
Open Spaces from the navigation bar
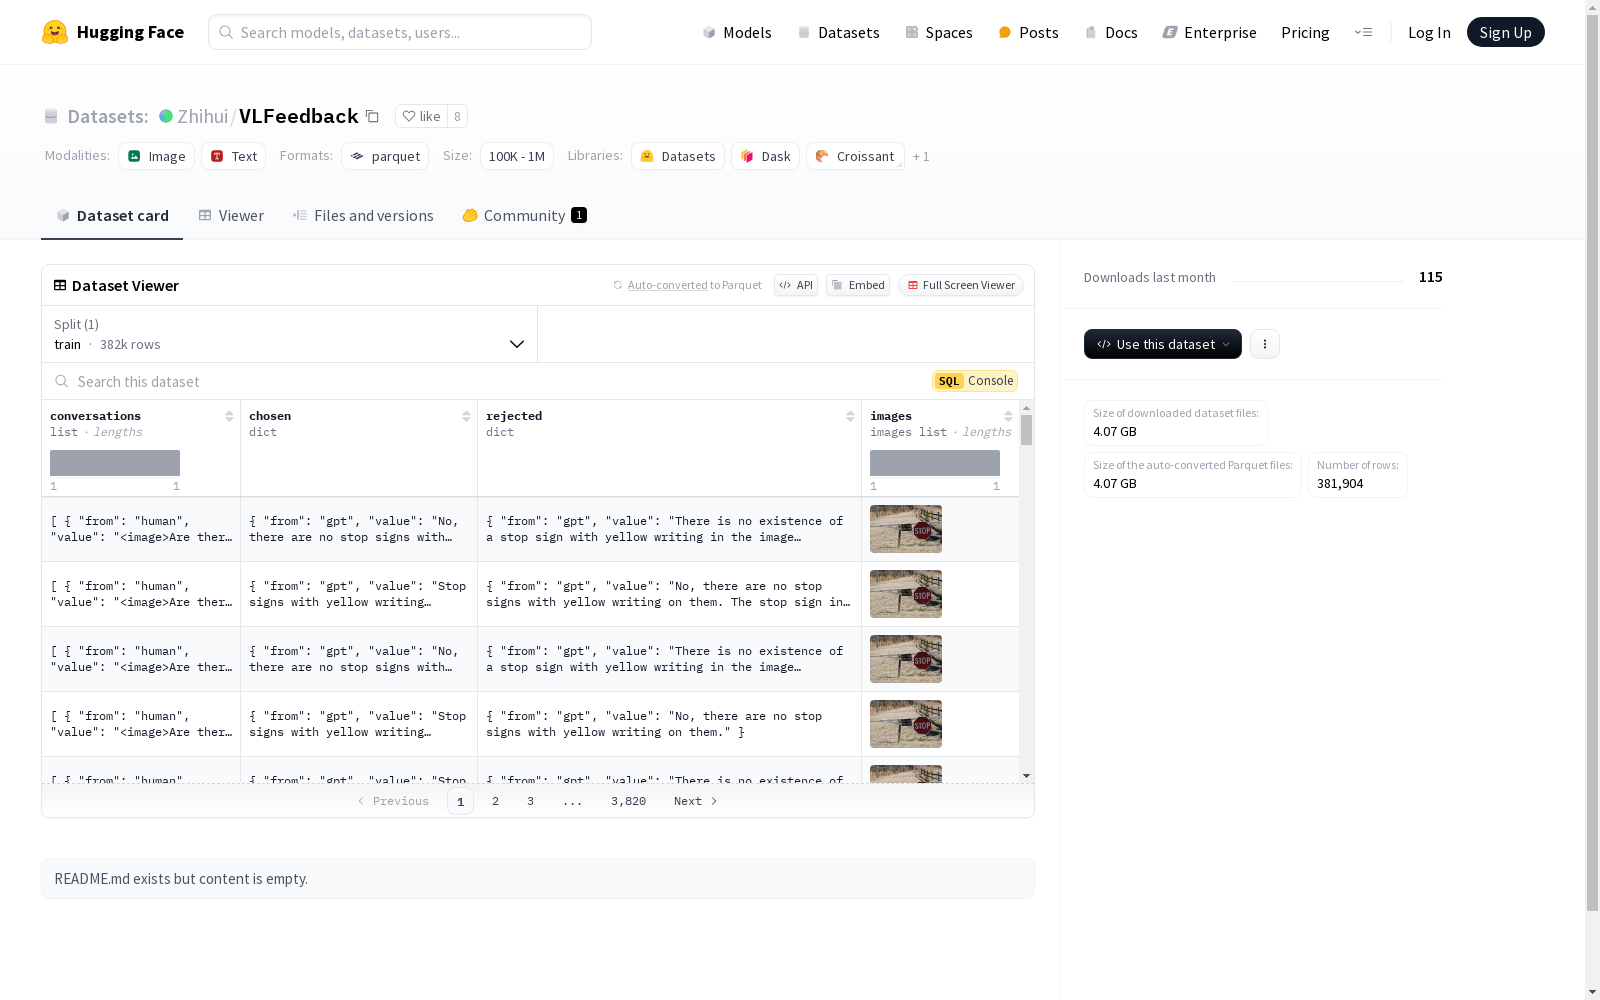939,32
